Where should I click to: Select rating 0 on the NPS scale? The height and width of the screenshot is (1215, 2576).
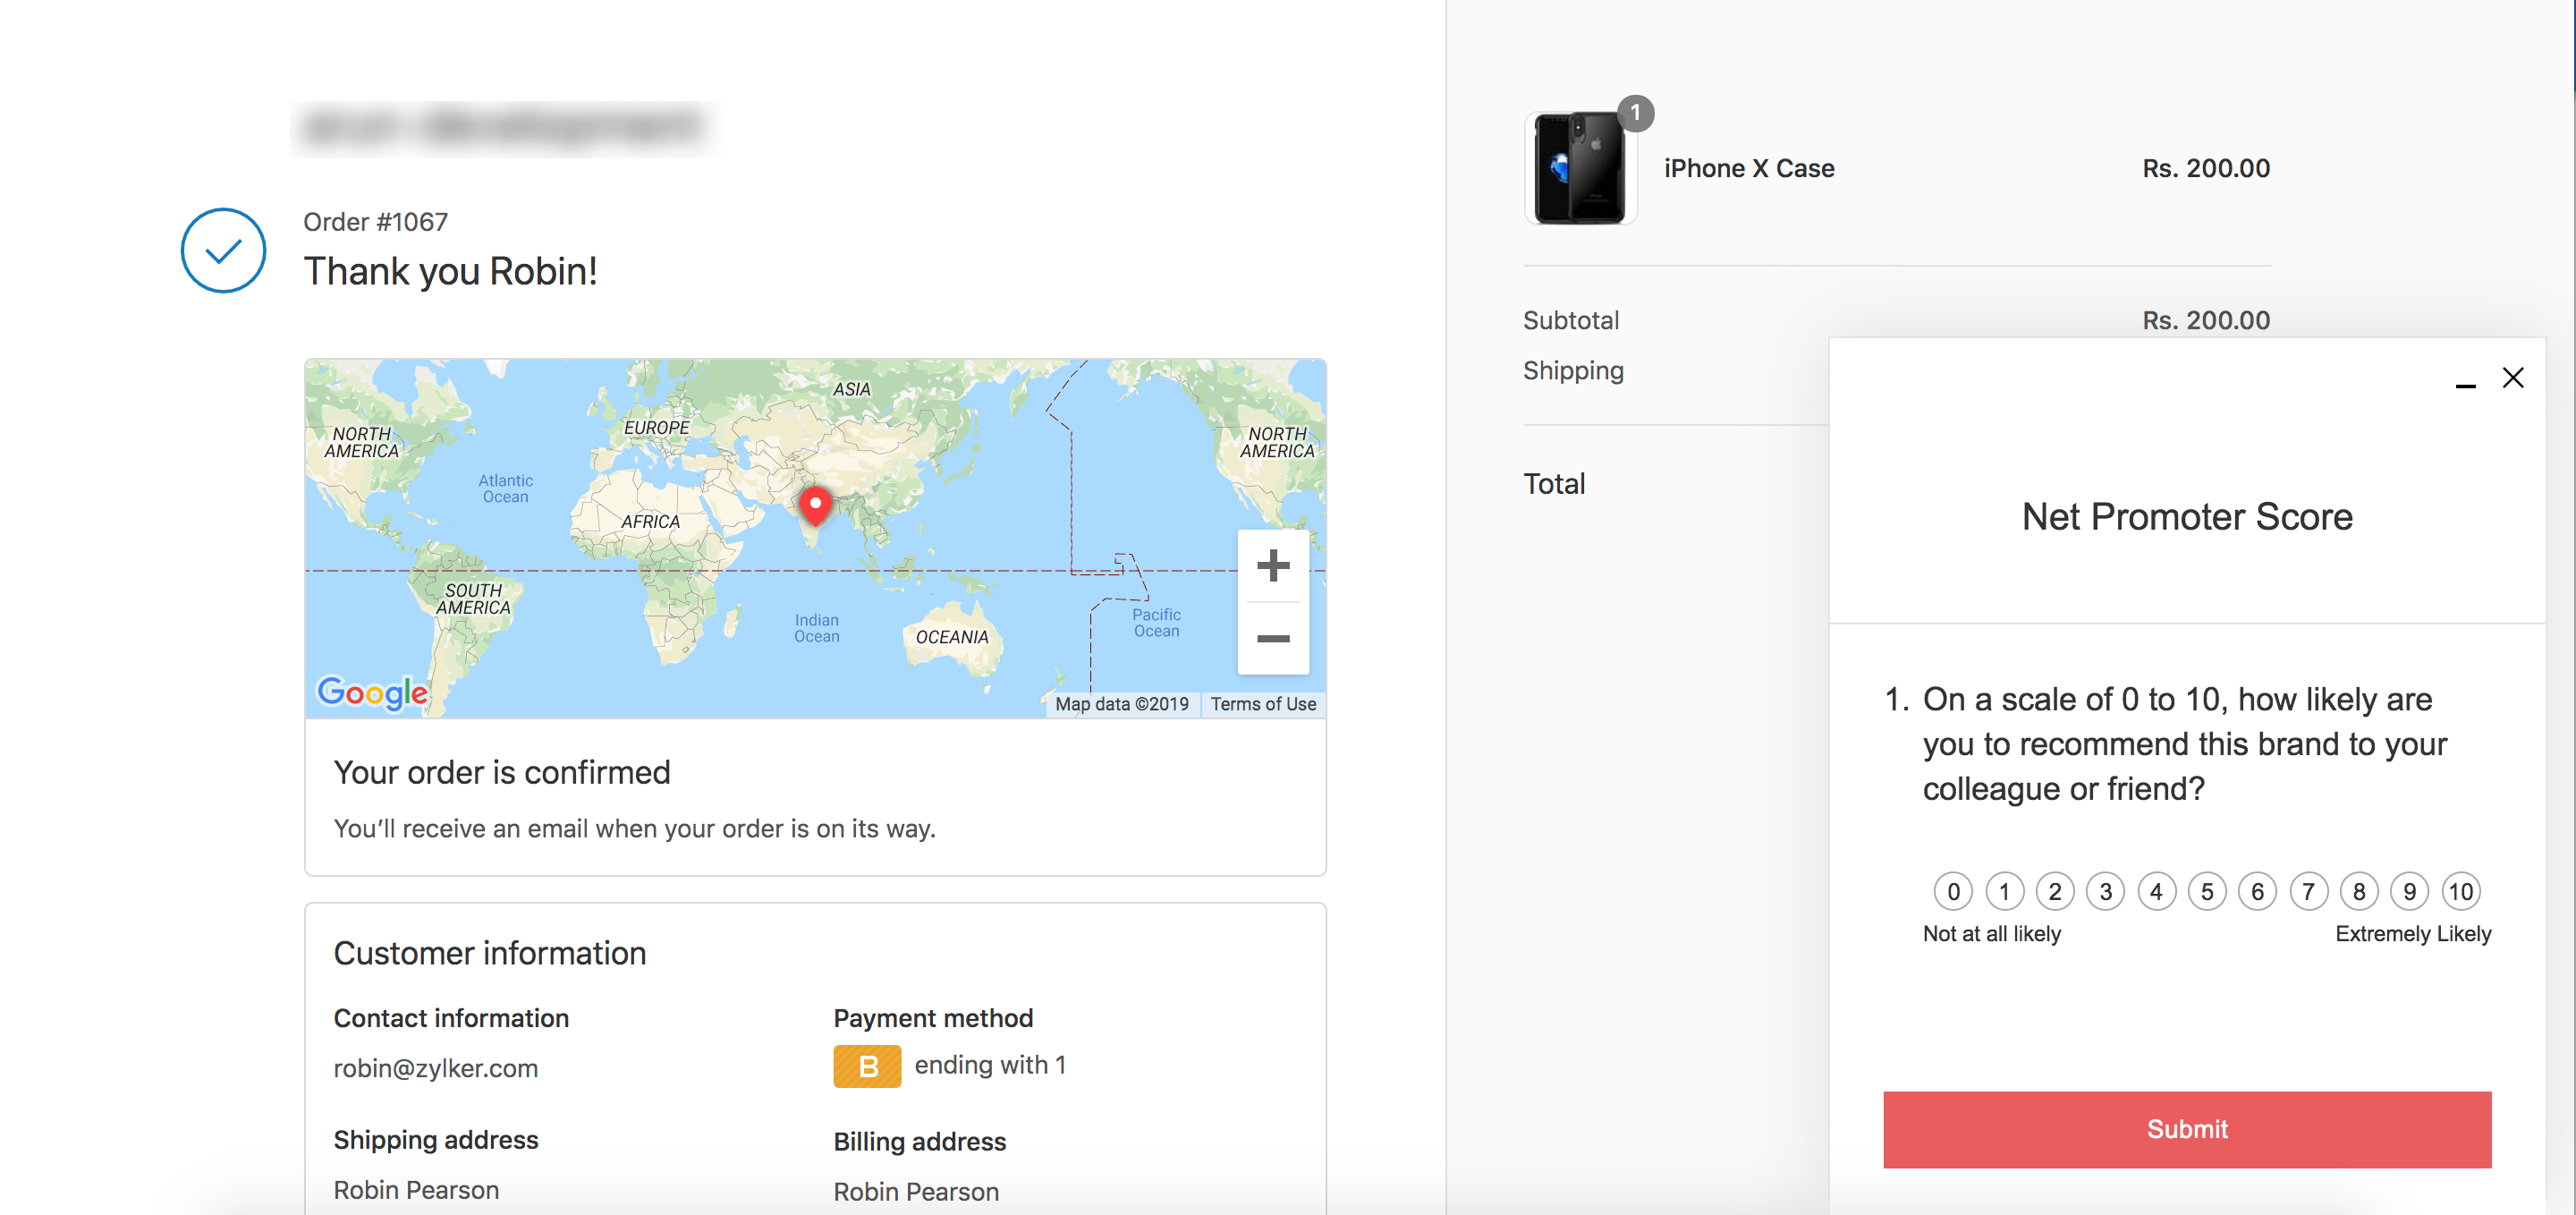point(1953,891)
